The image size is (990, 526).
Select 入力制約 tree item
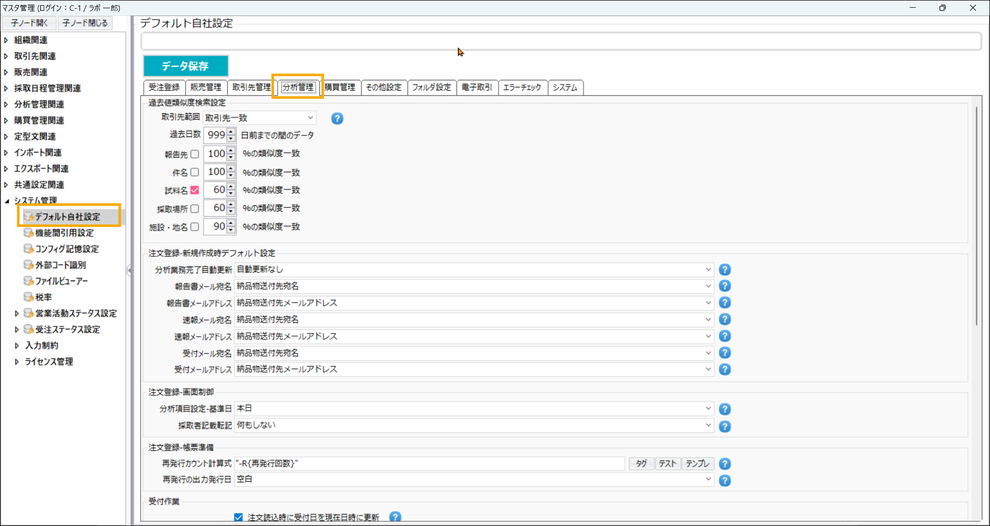click(x=42, y=345)
